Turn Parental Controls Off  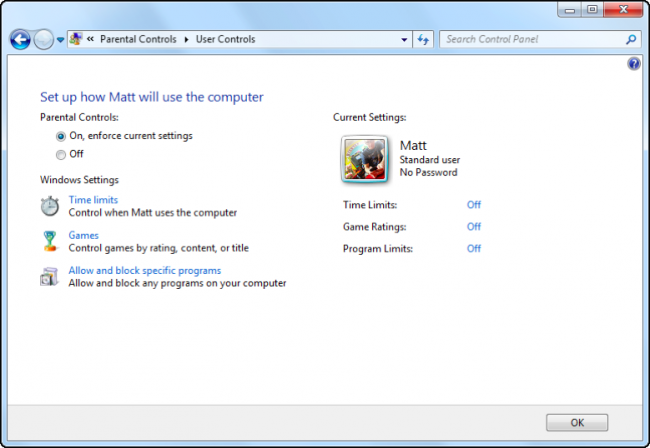coord(70,154)
